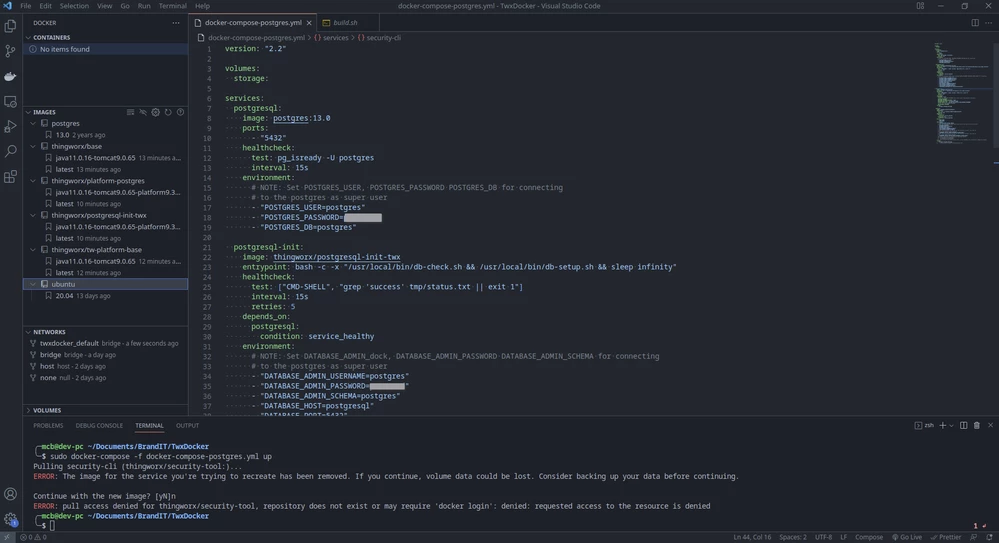Viewport: 999px width, 543px height.
Task: Open the Search view in activity bar
Action: (x=10, y=151)
